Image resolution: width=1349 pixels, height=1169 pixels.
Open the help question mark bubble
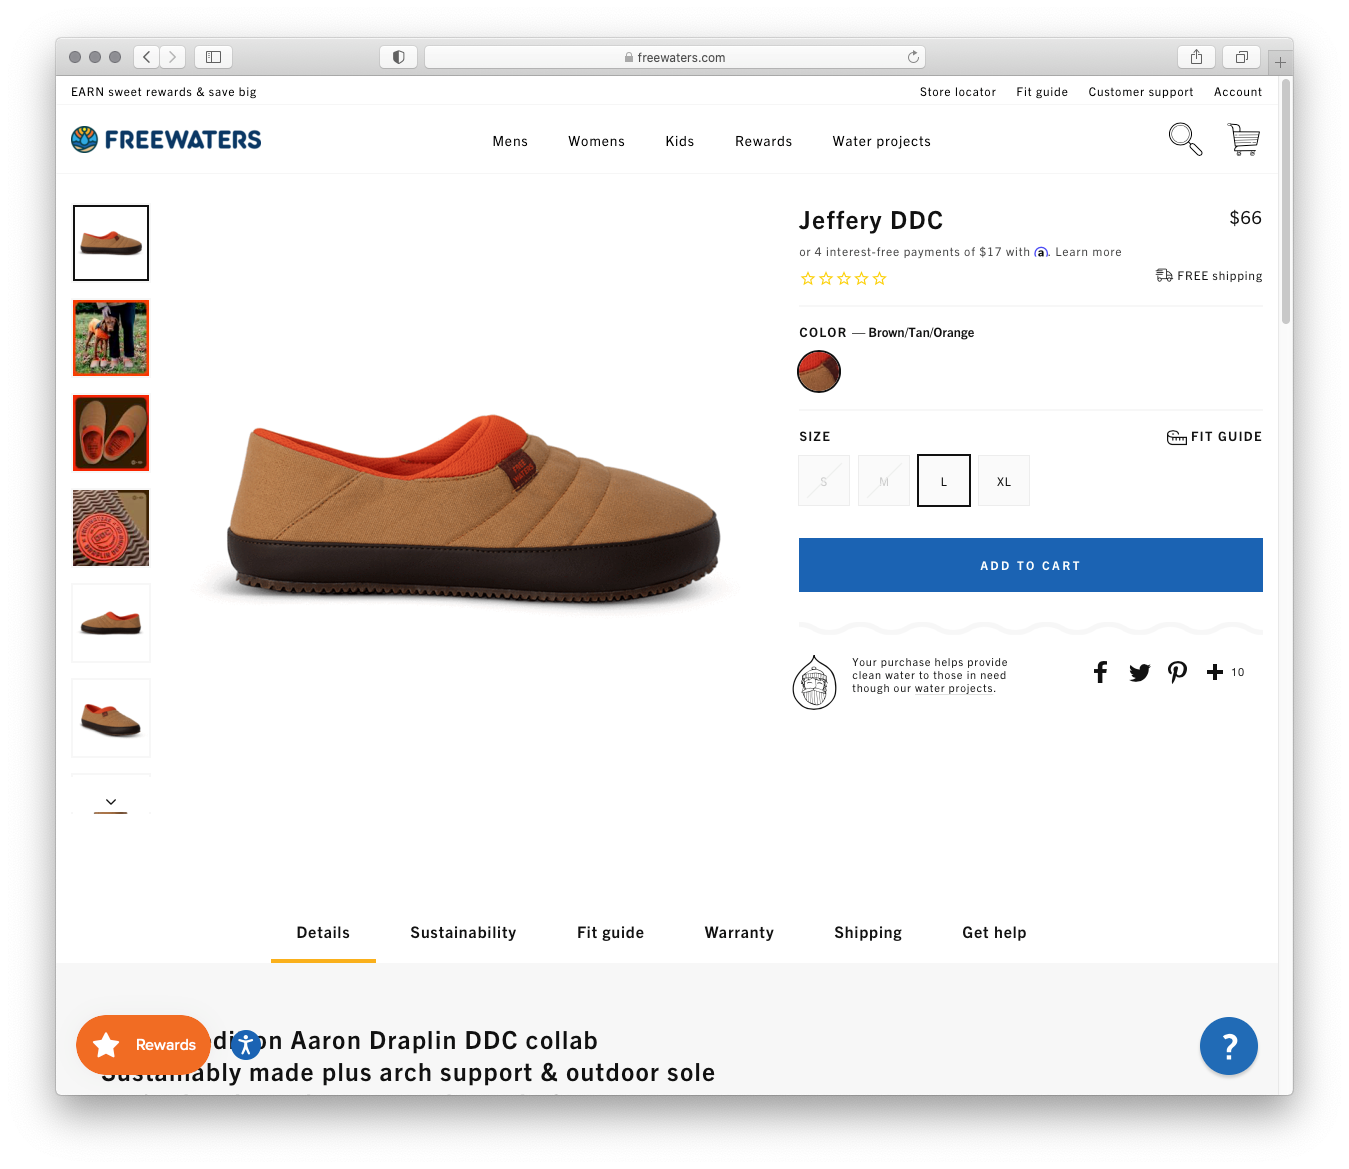pyautogui.click(x=1229, y=1046)
